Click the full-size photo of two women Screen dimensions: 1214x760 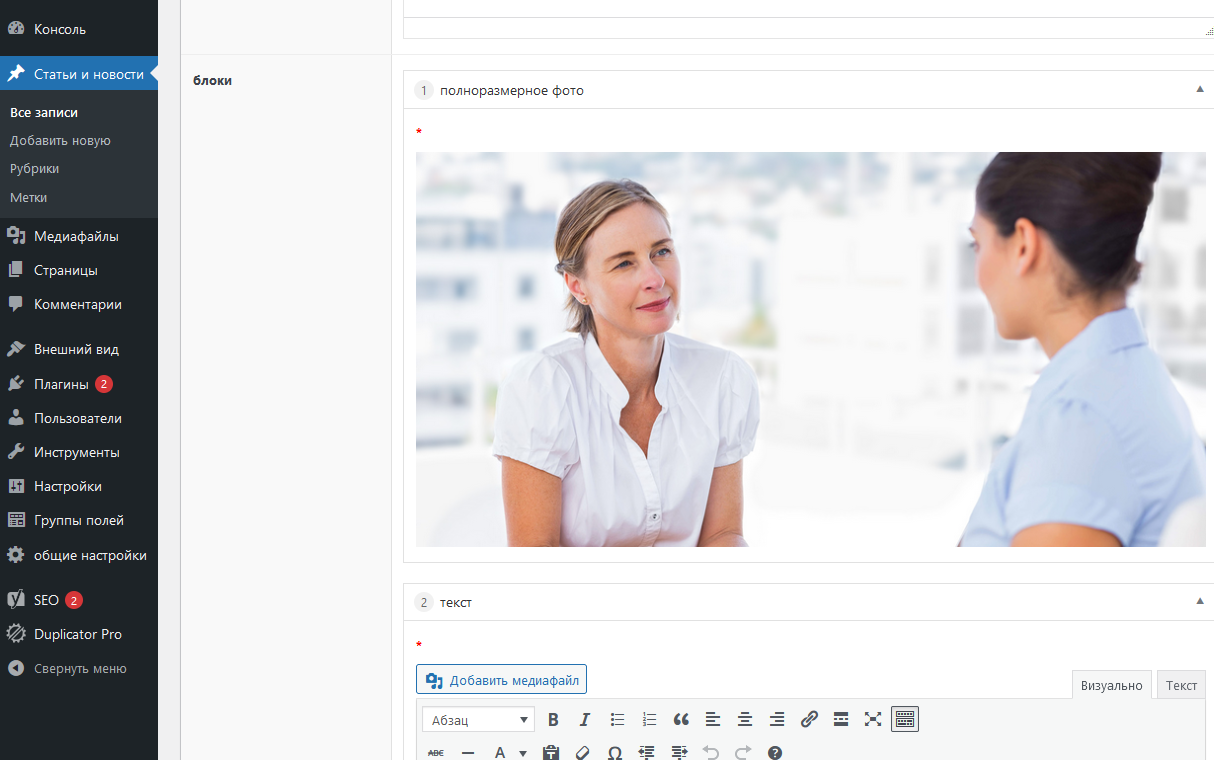(x=810, y=349)
